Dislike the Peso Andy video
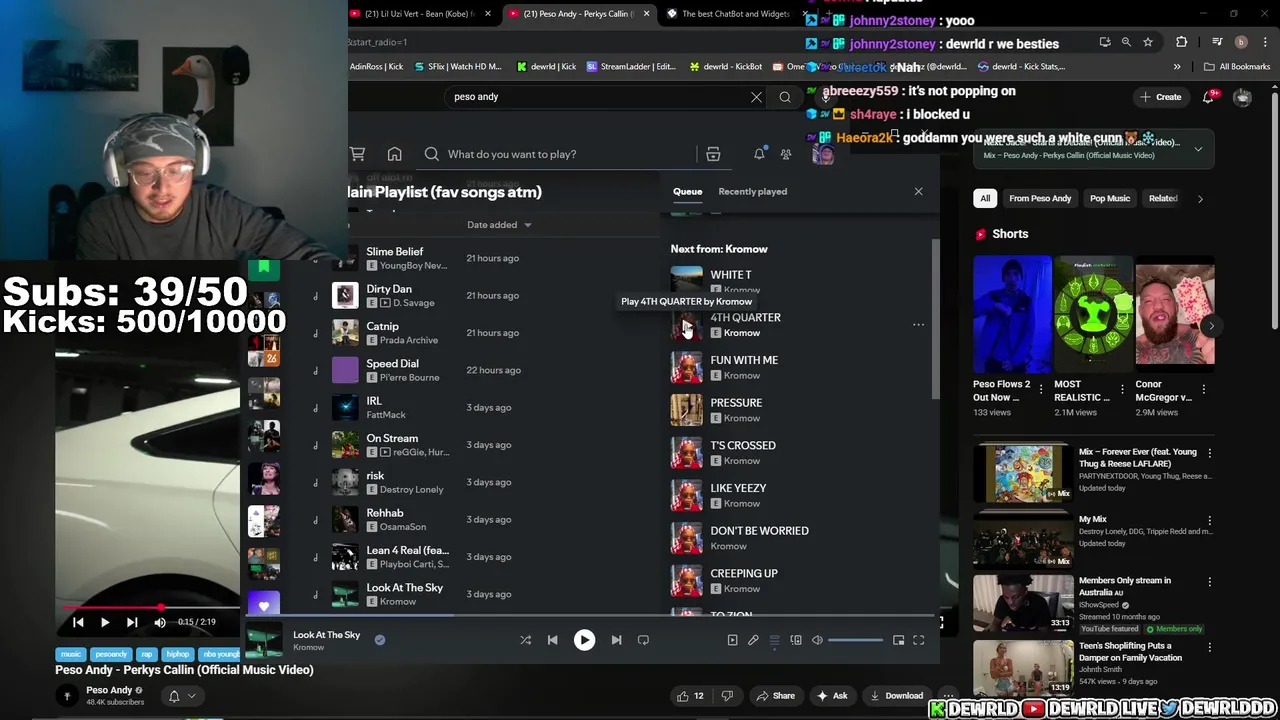This screenshot has width=1280, height=720. click(x=727, y=696)
